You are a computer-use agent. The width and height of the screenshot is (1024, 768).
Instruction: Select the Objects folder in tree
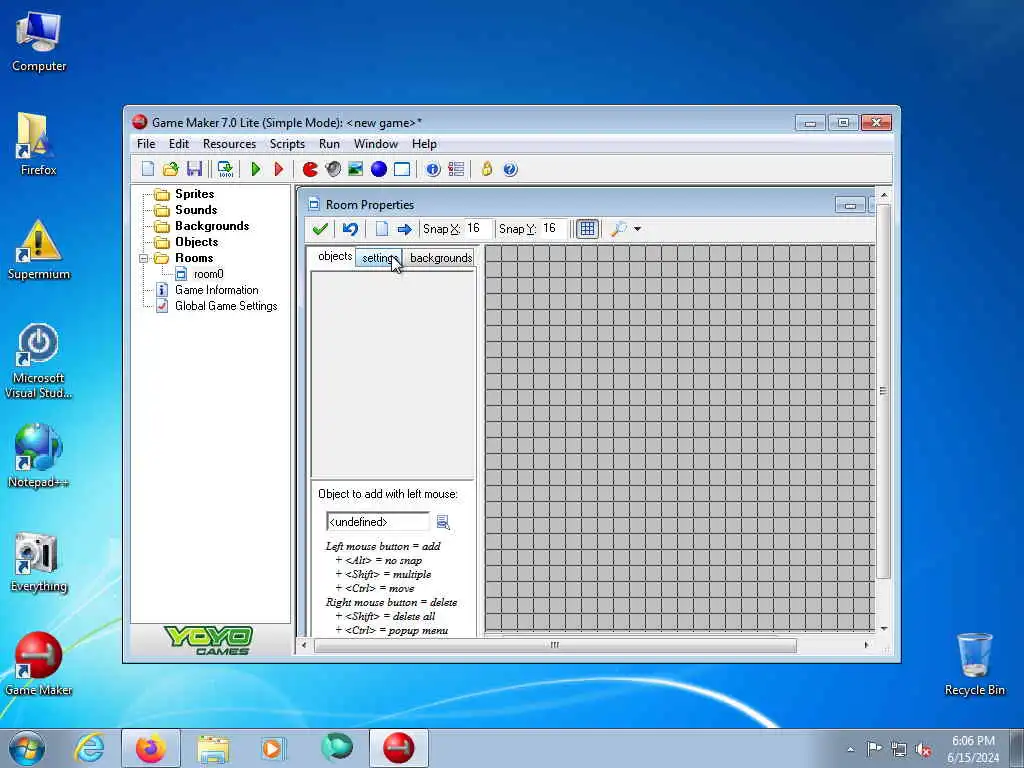coord(197,242)
